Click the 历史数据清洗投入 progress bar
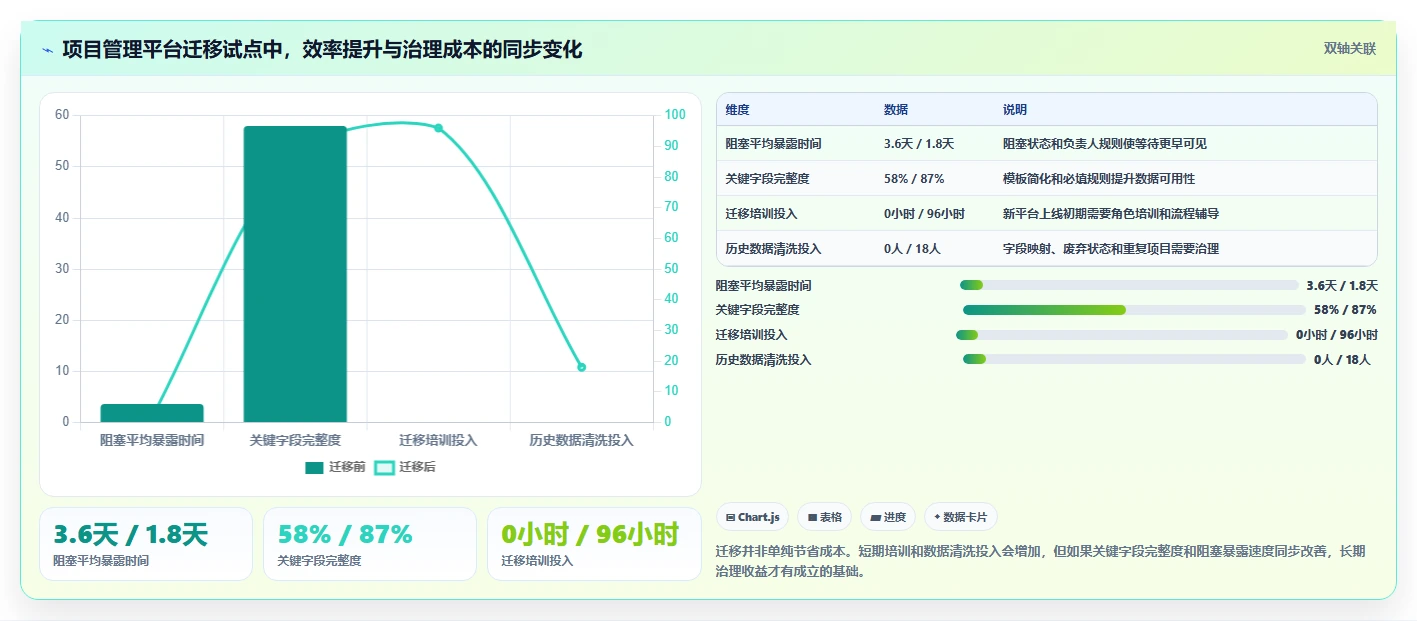Screen dimensions: 1417x621 tap(1134, 359)
